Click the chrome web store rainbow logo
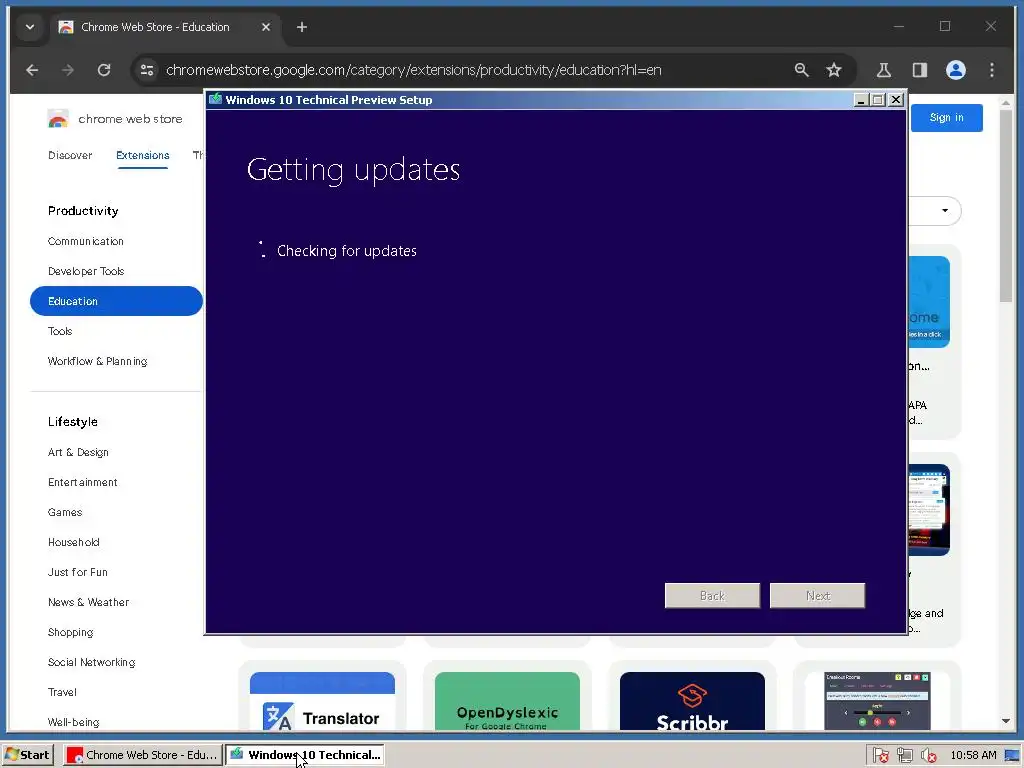The image size is (1024, 768). tap(58, 119)
